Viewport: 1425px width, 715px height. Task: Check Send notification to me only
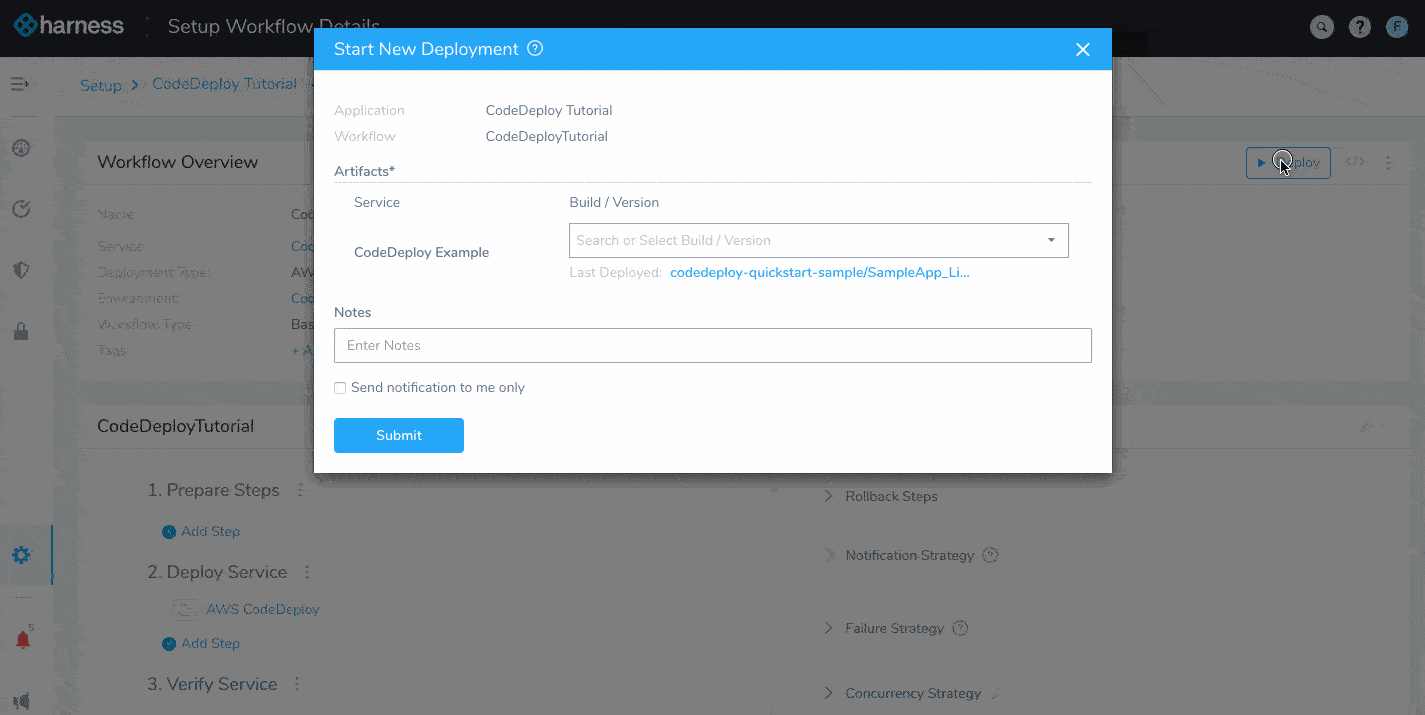point(340,388)
